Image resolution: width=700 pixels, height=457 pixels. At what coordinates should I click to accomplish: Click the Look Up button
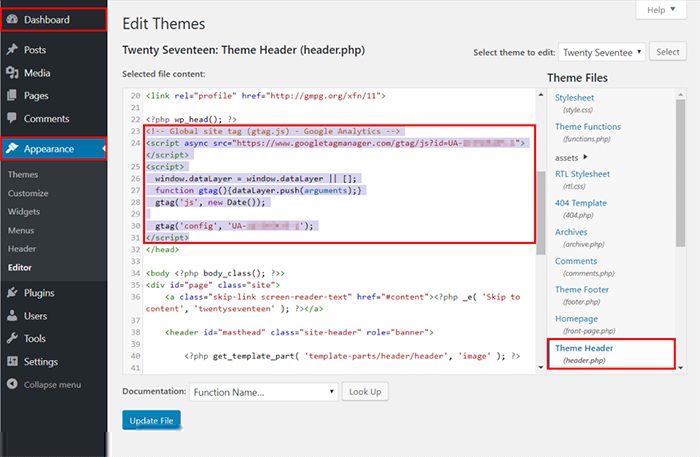[x=365, y=391]
